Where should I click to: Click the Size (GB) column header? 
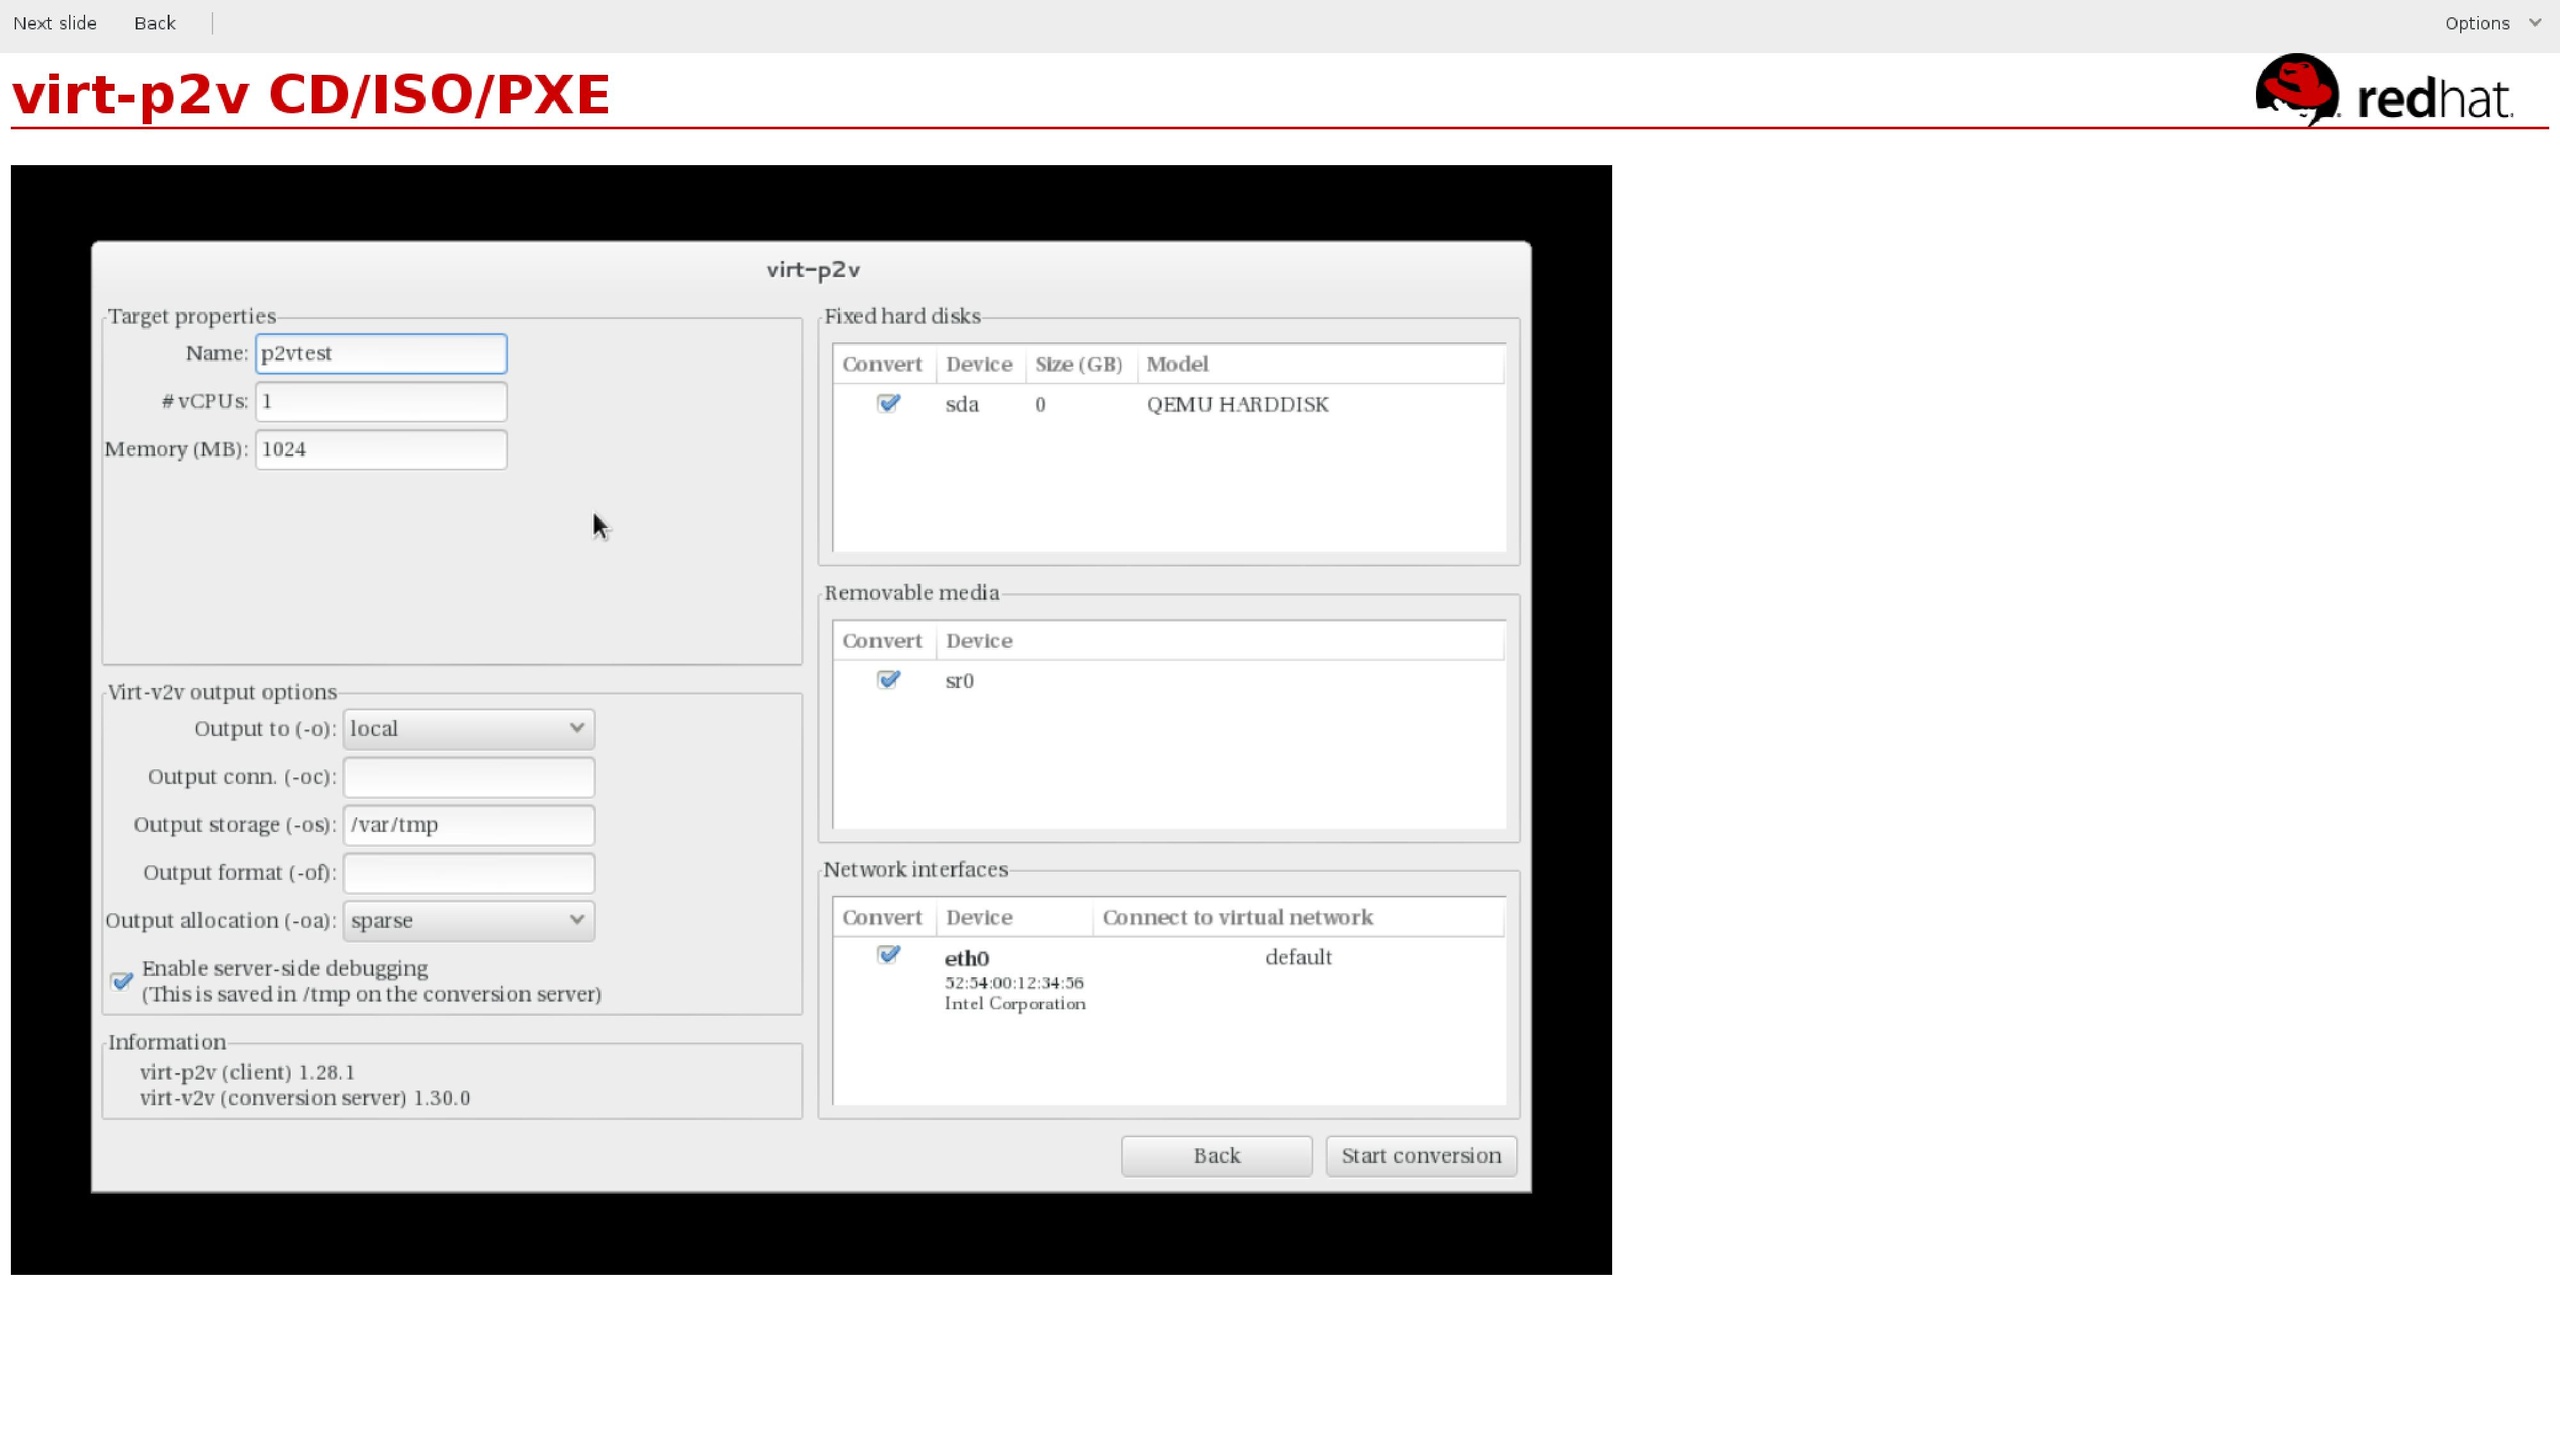coord(1078,364)
